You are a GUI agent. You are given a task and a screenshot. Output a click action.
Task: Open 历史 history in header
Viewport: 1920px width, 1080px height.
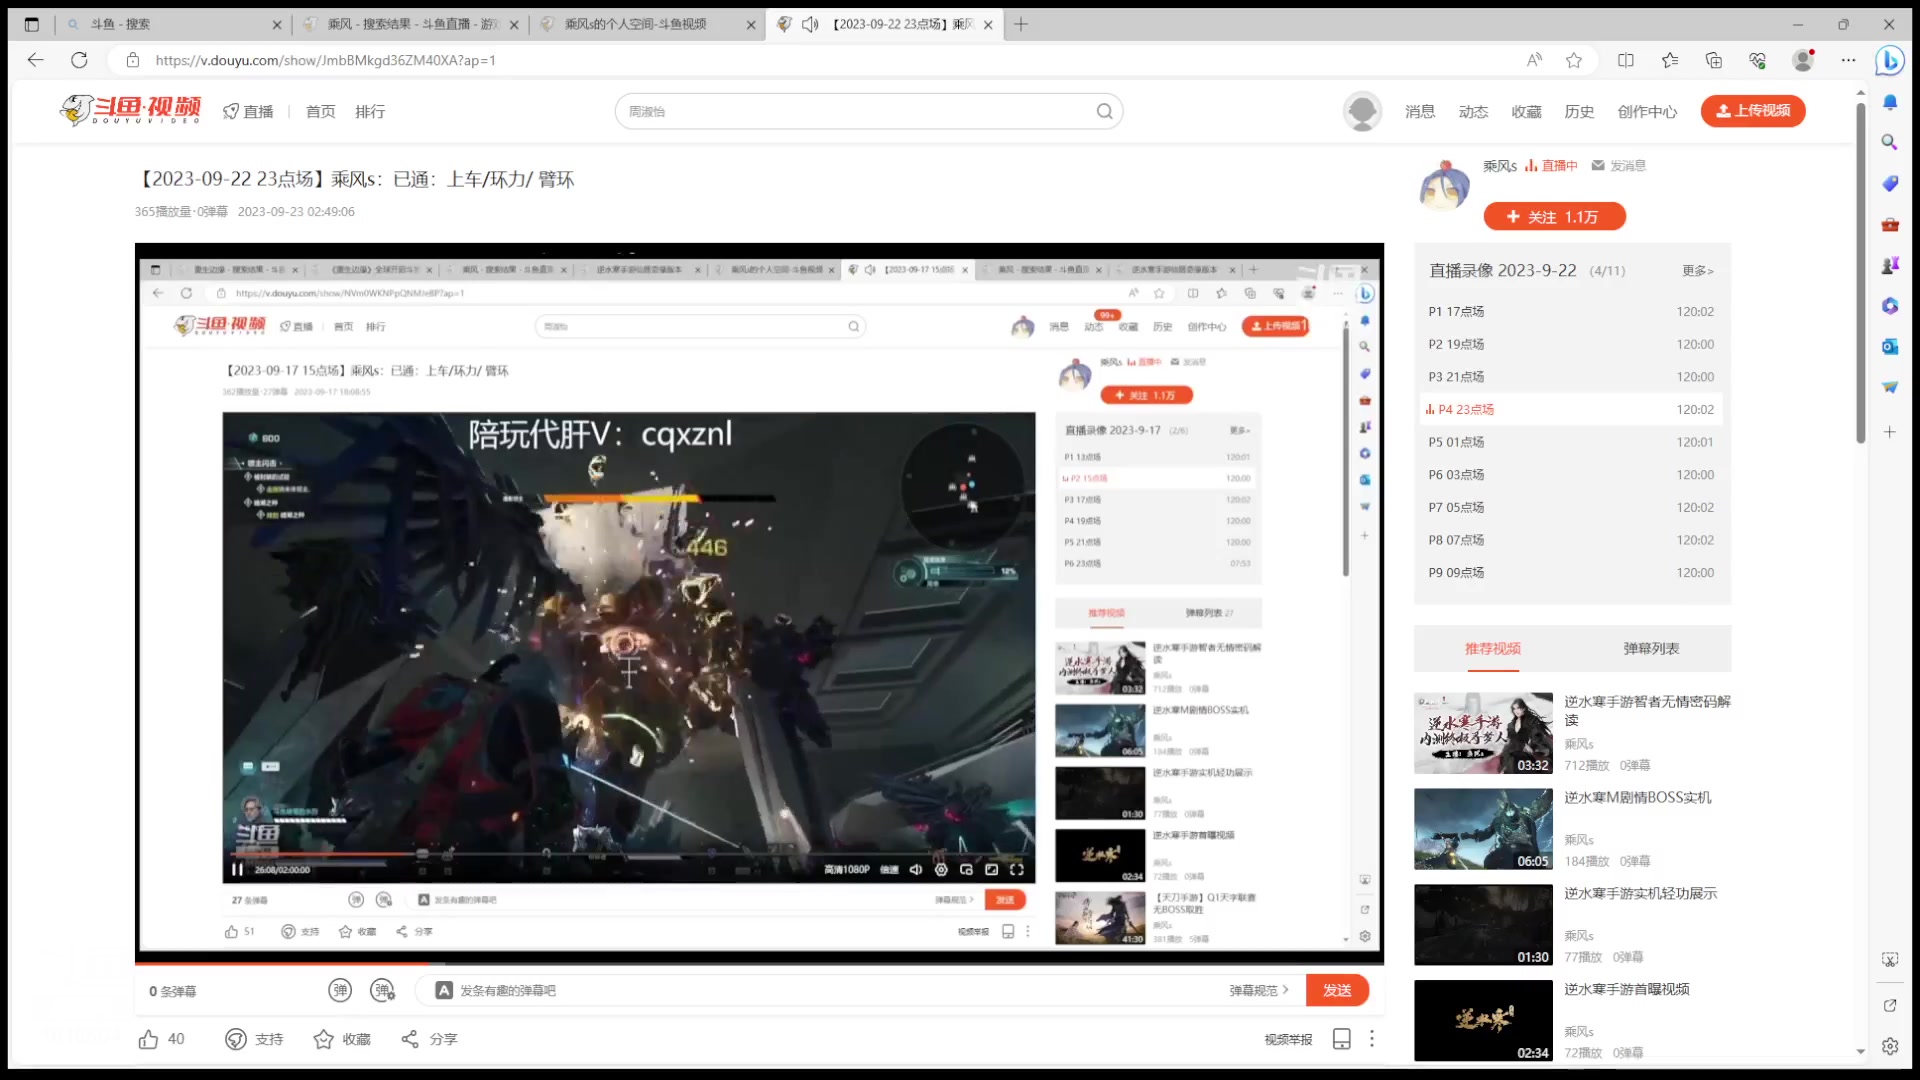[x=1579, y=112]
